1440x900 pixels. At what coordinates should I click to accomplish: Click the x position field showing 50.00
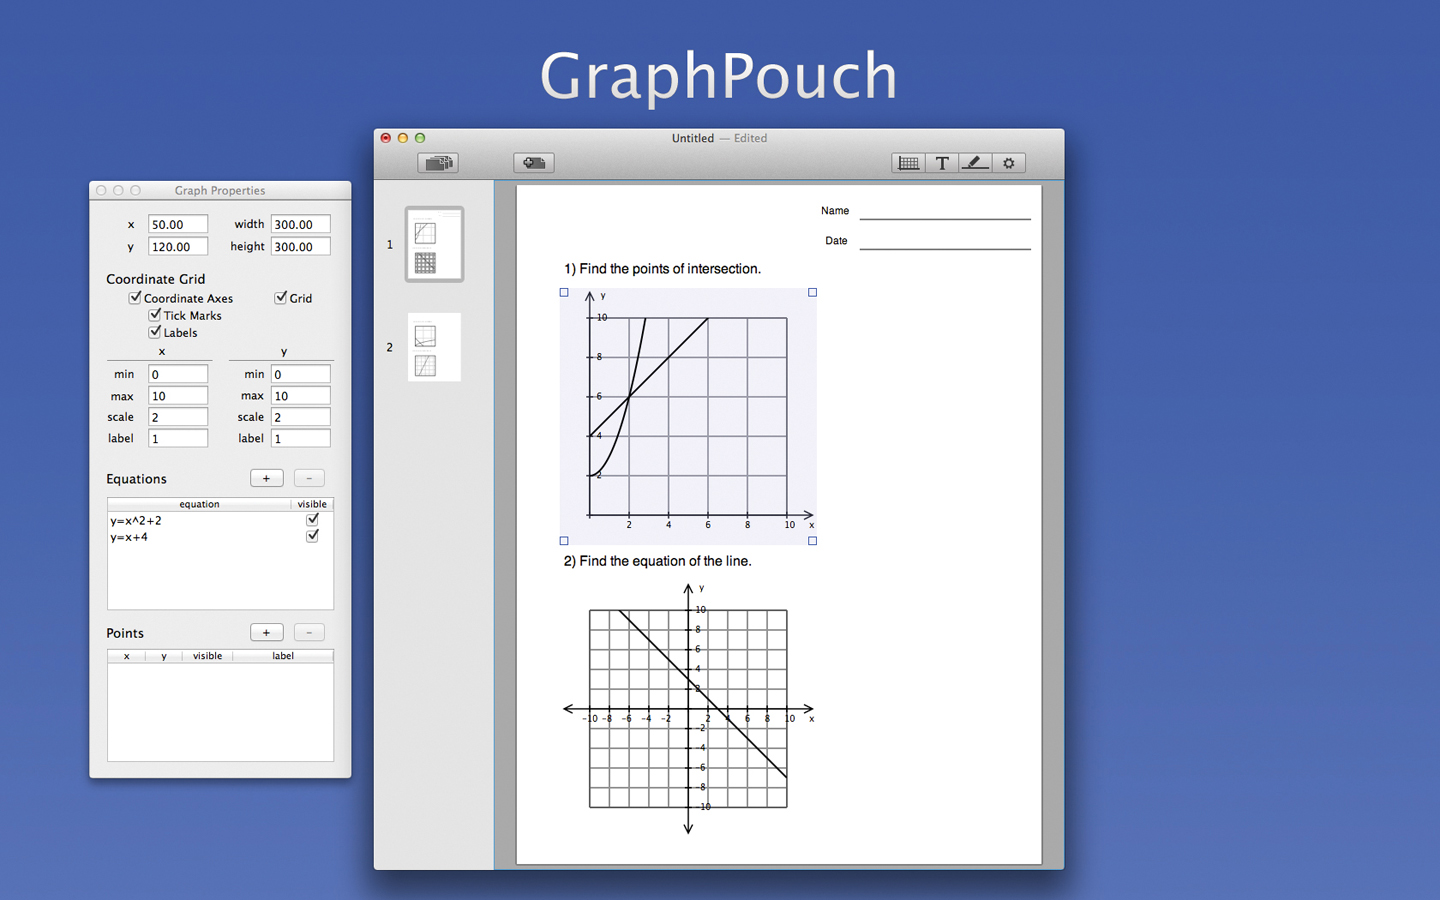click(x=178, y=224)
